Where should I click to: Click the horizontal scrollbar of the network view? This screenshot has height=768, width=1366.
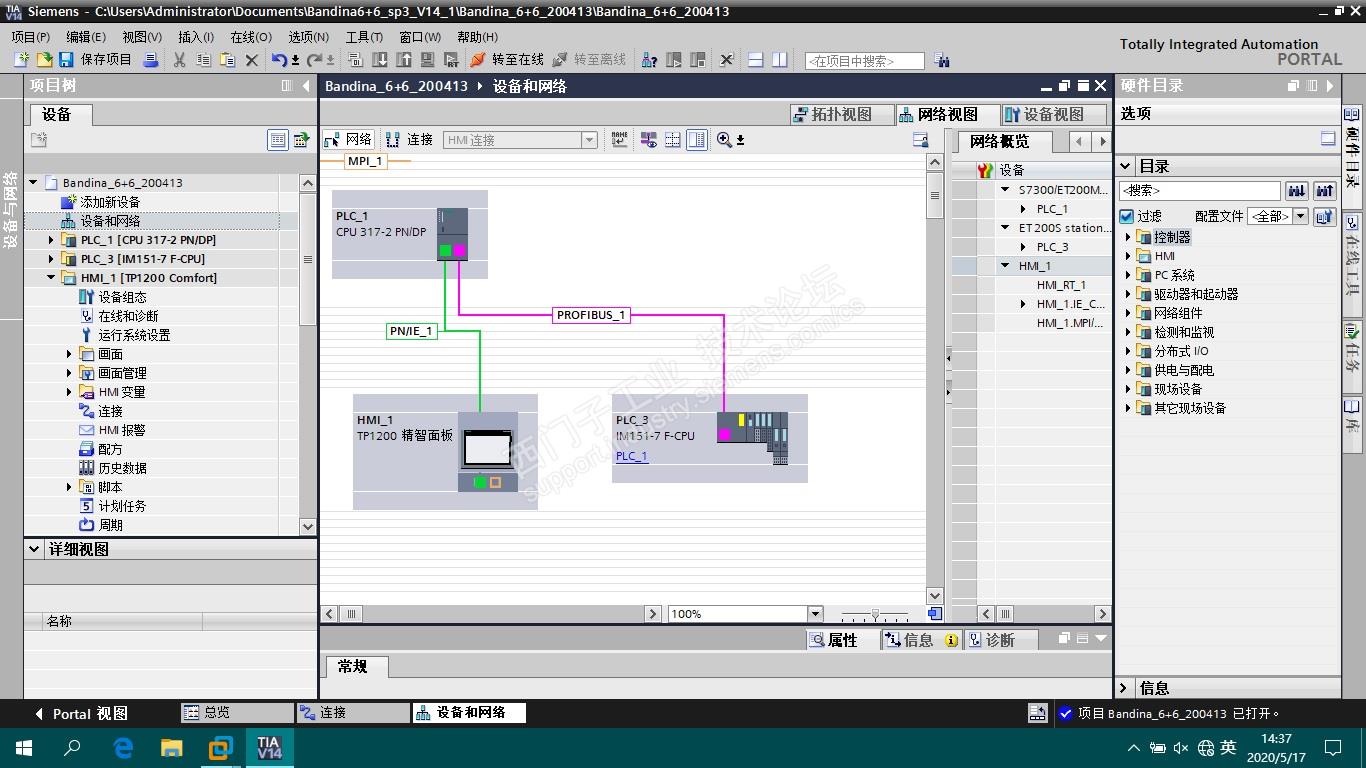(491, 614)
